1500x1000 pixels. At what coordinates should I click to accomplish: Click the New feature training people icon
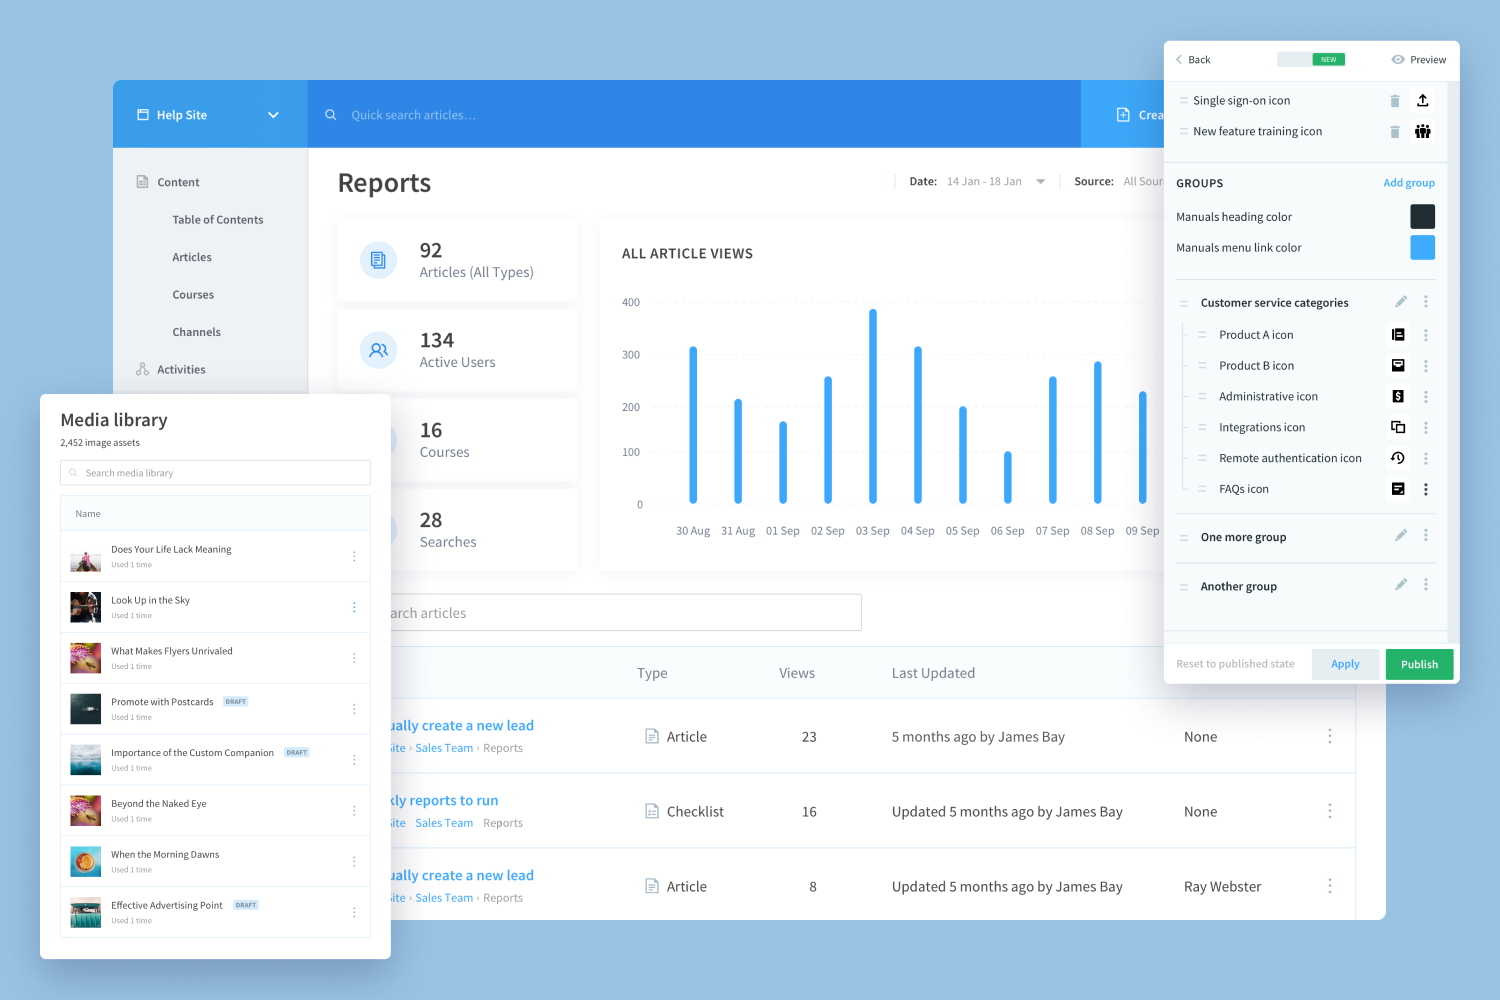coord(1422,131)
